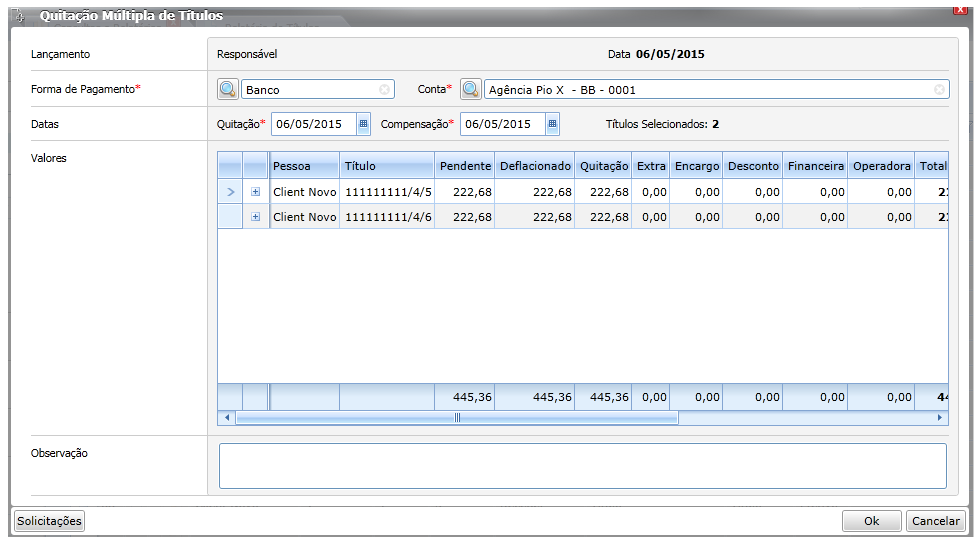
Task: Click Encargo 0,00 in row 111111111/4/5
Action: (x=696, y=192)
